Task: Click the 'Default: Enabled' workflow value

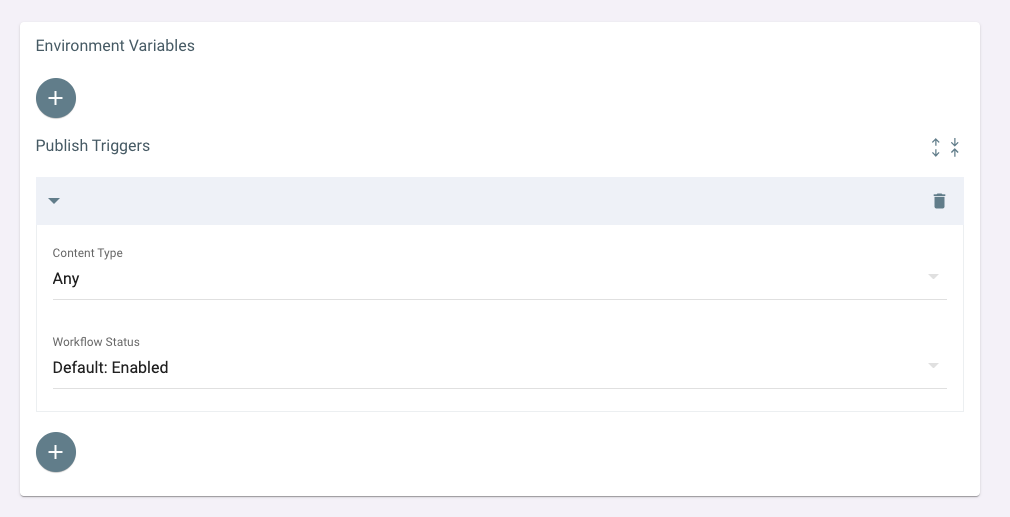Action: pyautogui.click(x=110, y=368)
